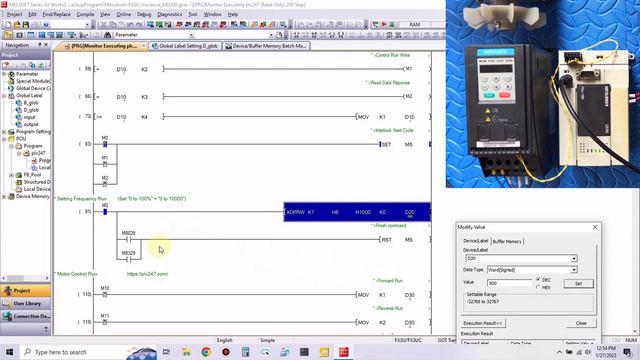Click the Parameter tree icon
The height and width of the screenshot is (360, 640).
pyautogui.click(x=11, y=74)
